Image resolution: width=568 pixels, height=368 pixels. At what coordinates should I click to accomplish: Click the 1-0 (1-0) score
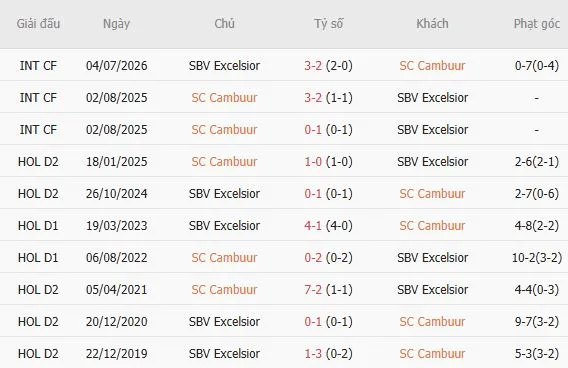(328, 162)
